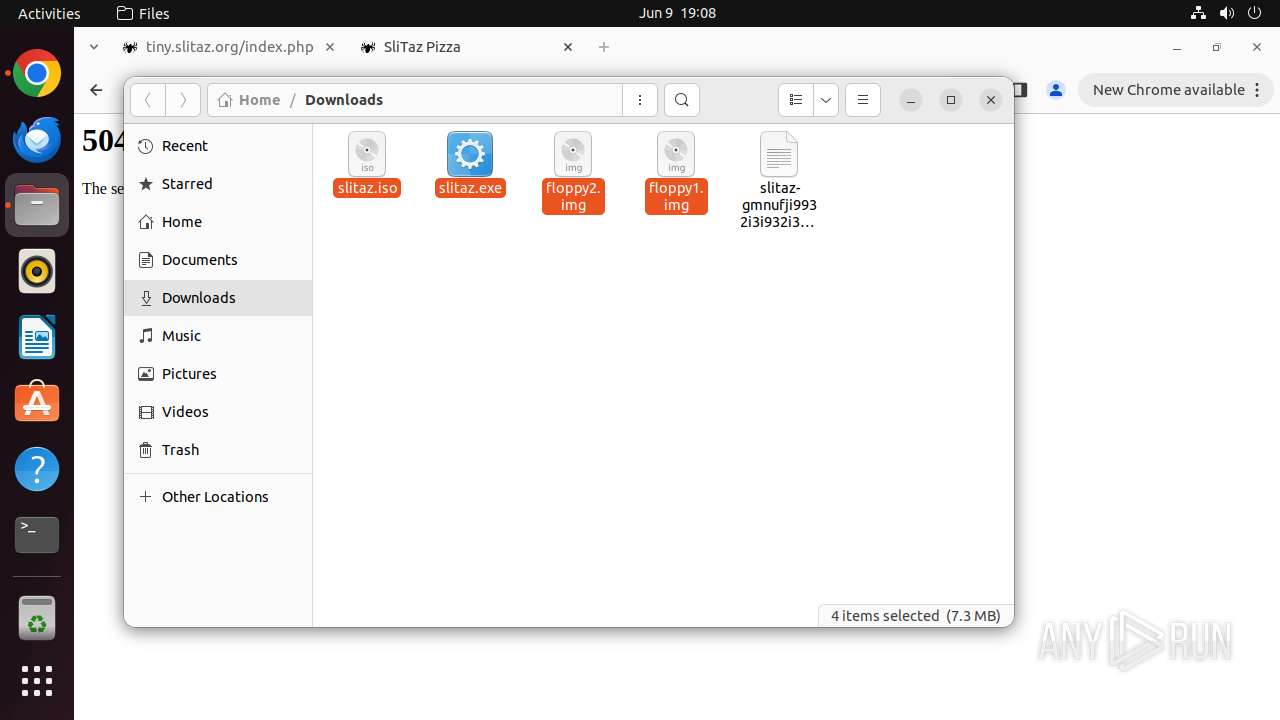This screenshot has width=1280, height=720.
Task: Go forward using the Files forward arrow
Action: pyautogui.click(x=183, y=100)
